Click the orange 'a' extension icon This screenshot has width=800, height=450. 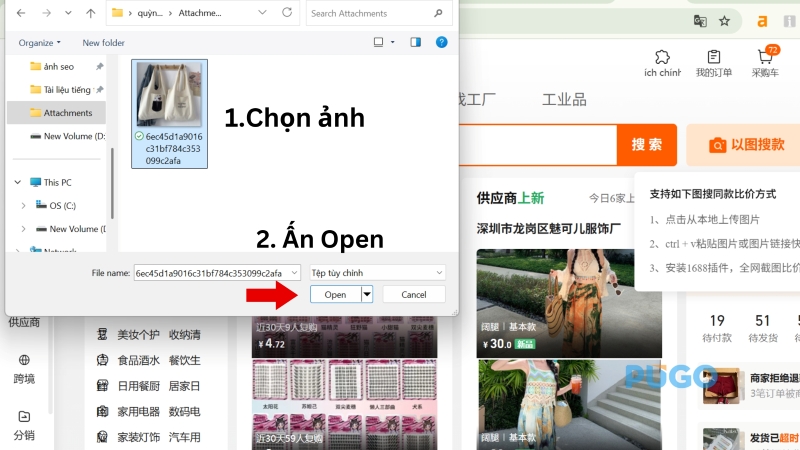click(x=762, y=21)
